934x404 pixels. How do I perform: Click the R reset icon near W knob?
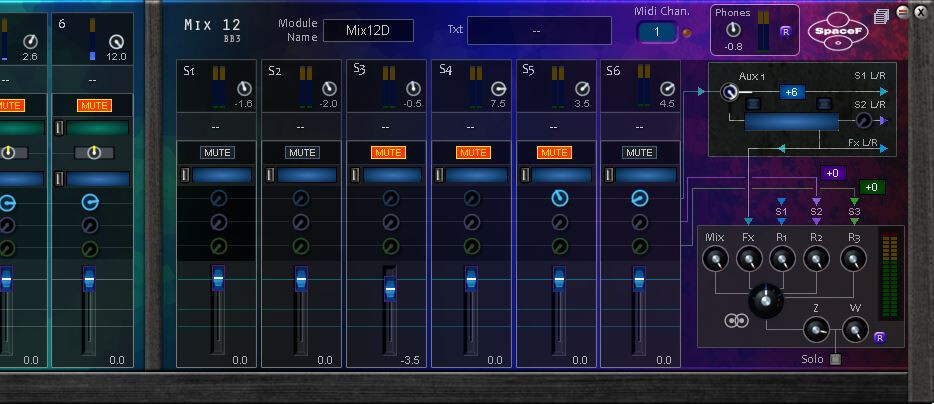point(879,338)
